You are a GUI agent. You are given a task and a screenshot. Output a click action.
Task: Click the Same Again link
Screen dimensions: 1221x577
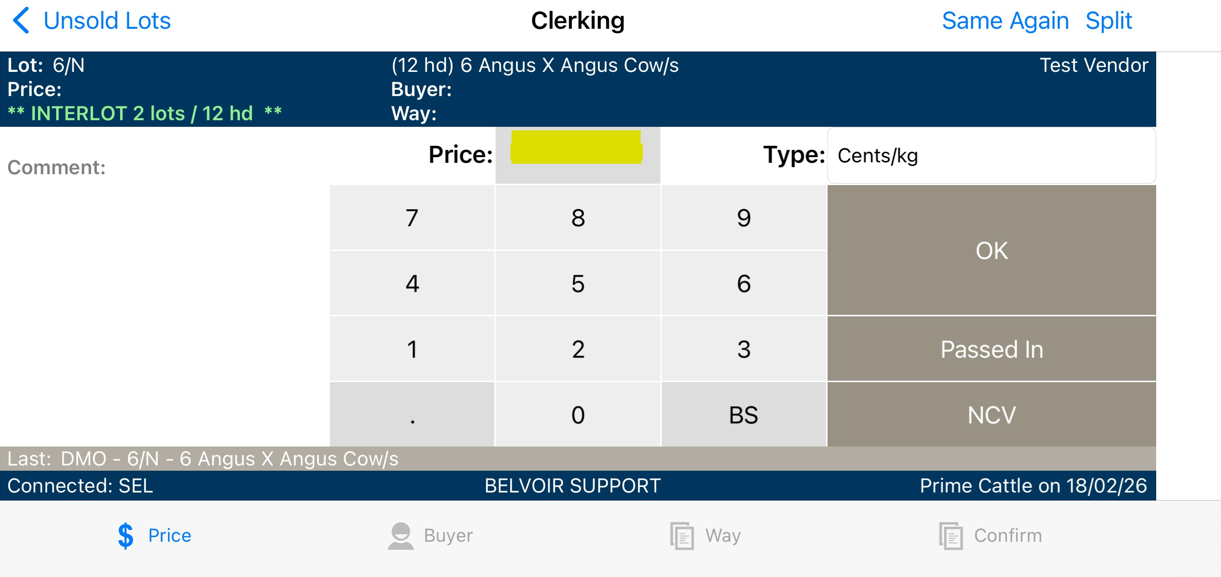coord(1005,21)
